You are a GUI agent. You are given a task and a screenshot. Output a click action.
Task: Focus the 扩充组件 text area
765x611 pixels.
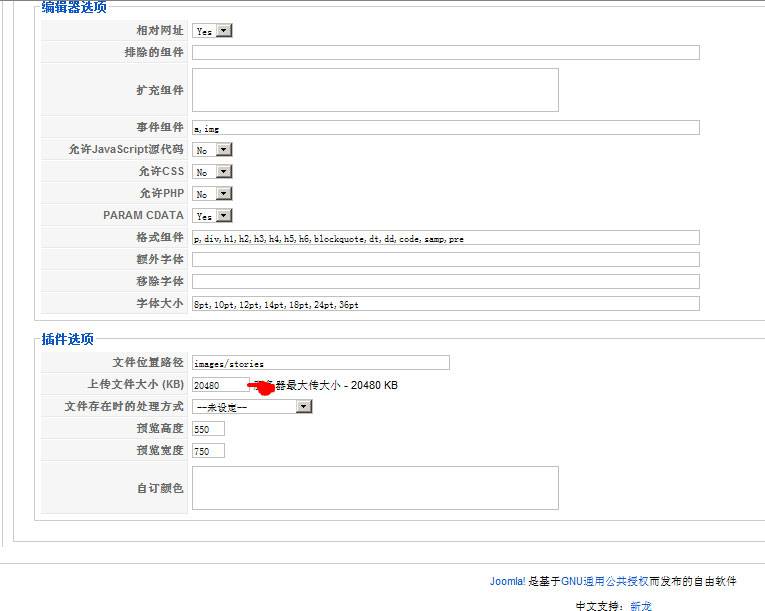coord(375,90)
